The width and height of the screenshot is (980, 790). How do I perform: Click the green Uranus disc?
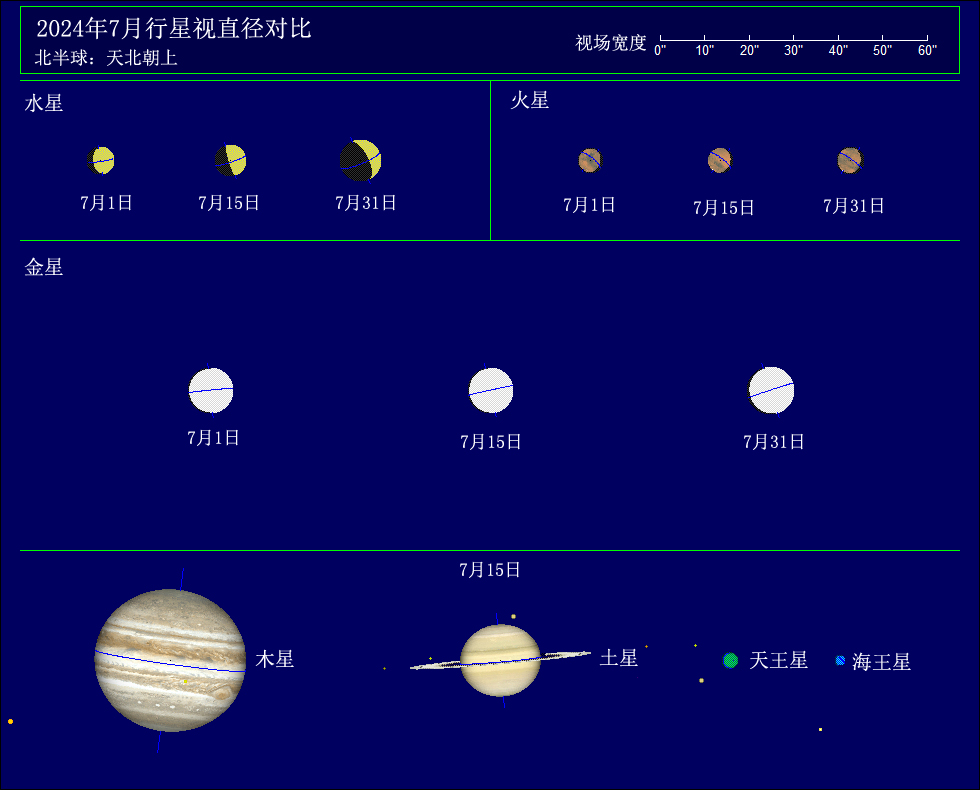(731, 661)
